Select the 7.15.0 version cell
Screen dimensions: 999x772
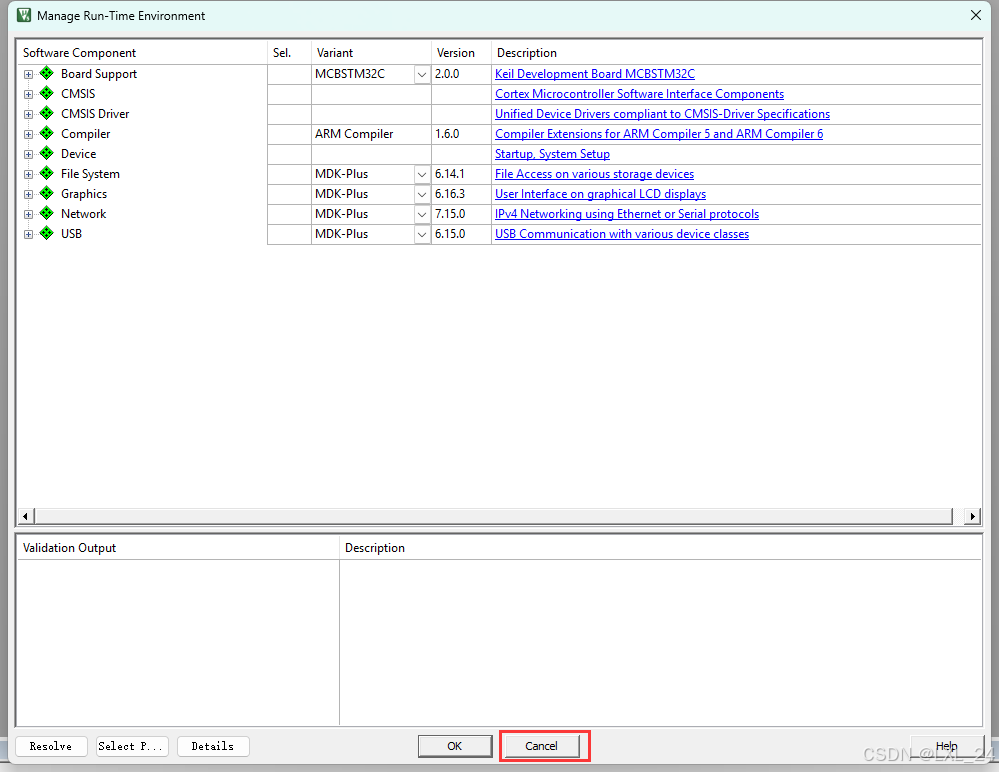tap(461, 214)
